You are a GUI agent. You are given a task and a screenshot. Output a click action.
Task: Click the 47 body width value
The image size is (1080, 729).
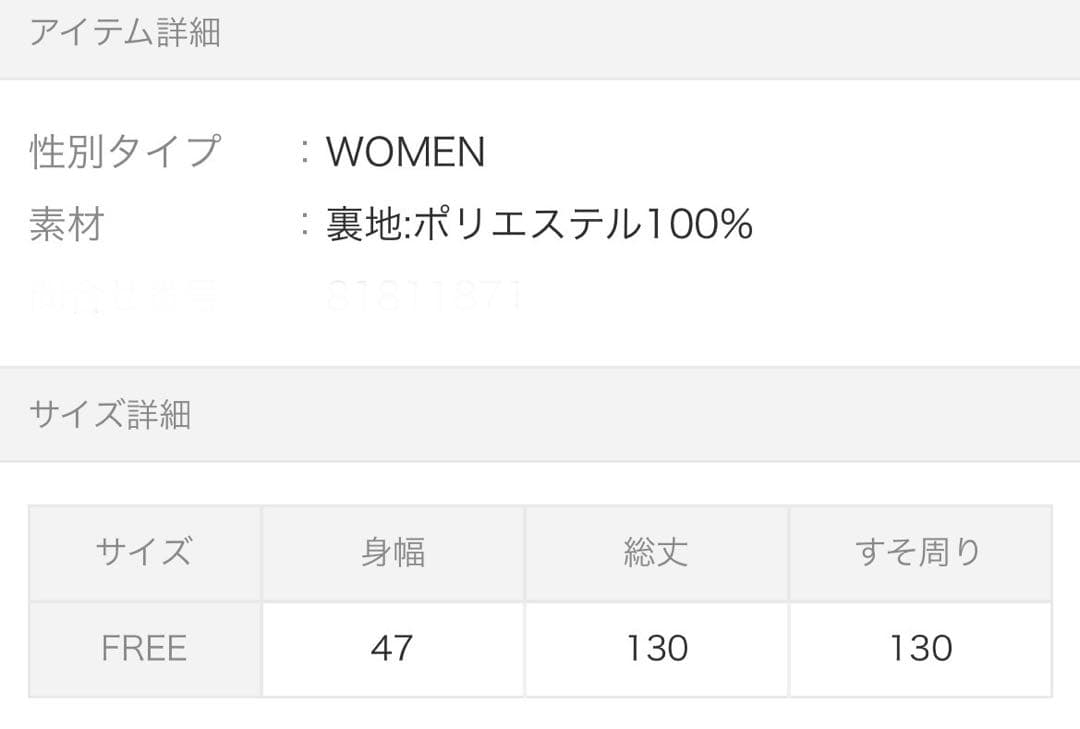pyautogui.click(x=393, y=648)
